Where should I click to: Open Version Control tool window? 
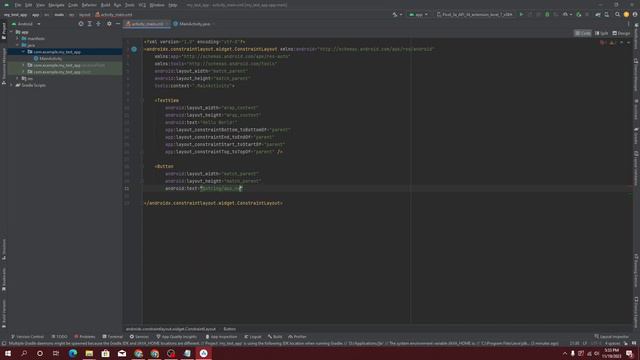[27, 337]
